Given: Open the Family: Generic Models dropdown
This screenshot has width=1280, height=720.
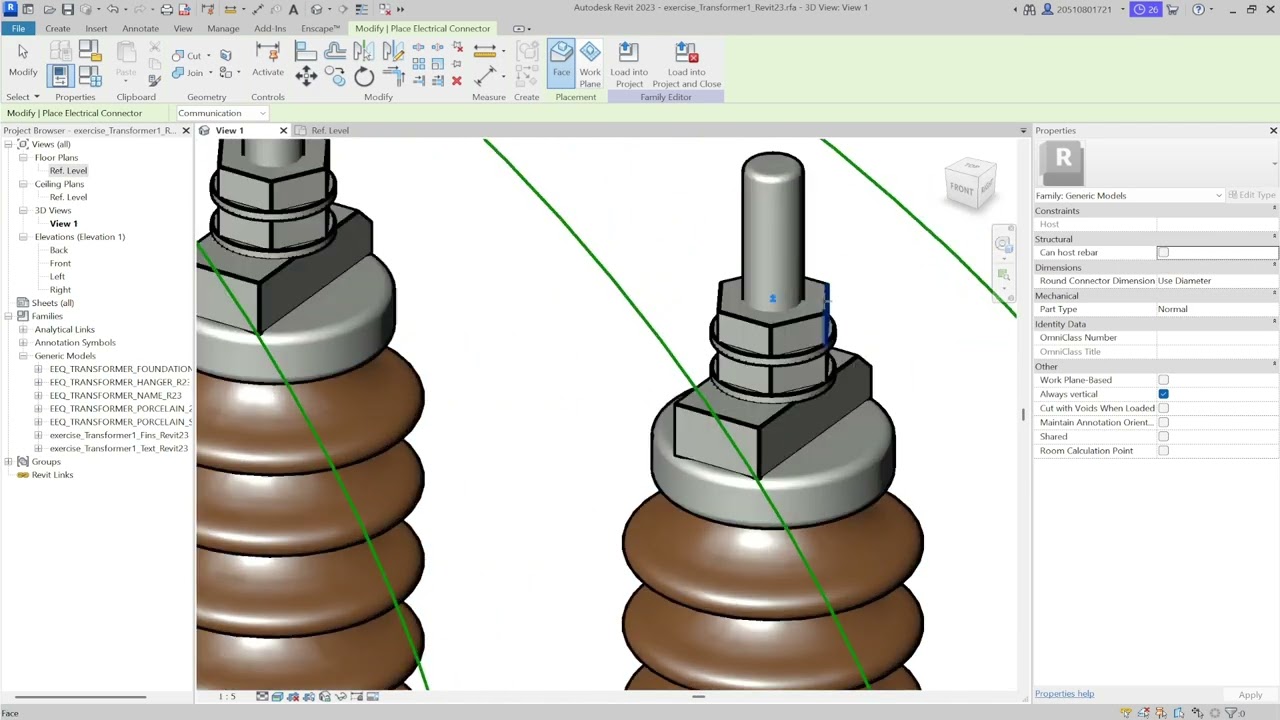Looking at the screenshot, I should 1129,195.
